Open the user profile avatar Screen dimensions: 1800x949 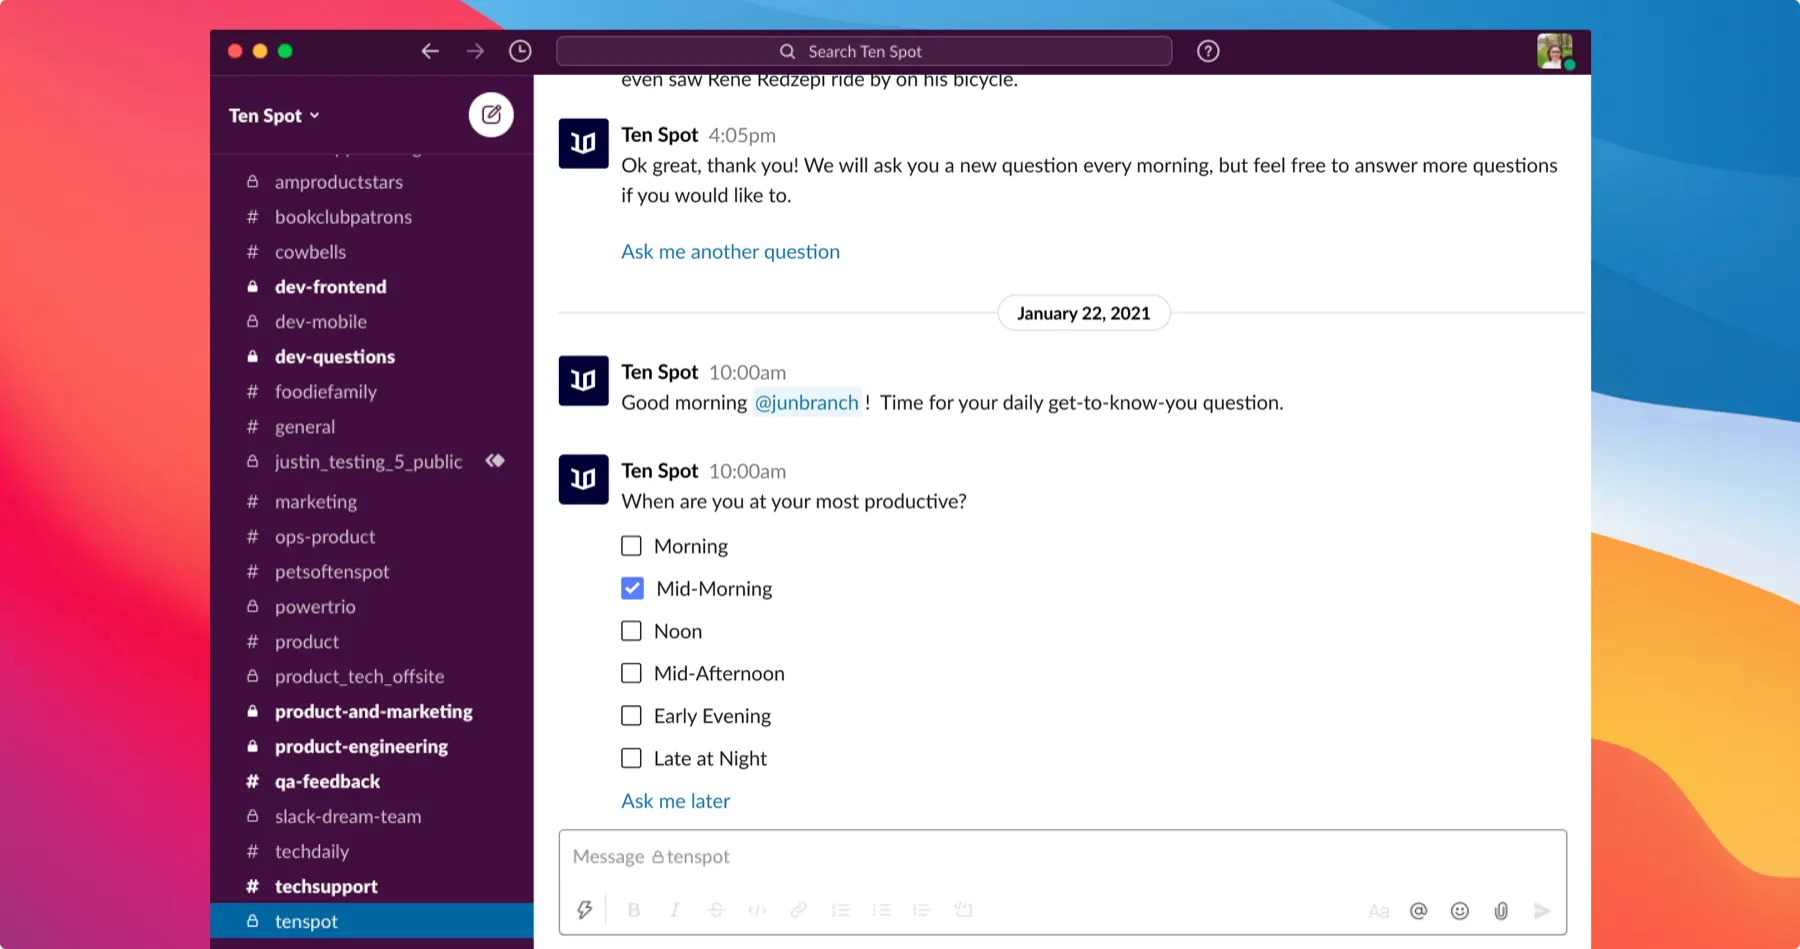tap(1555, 51)
